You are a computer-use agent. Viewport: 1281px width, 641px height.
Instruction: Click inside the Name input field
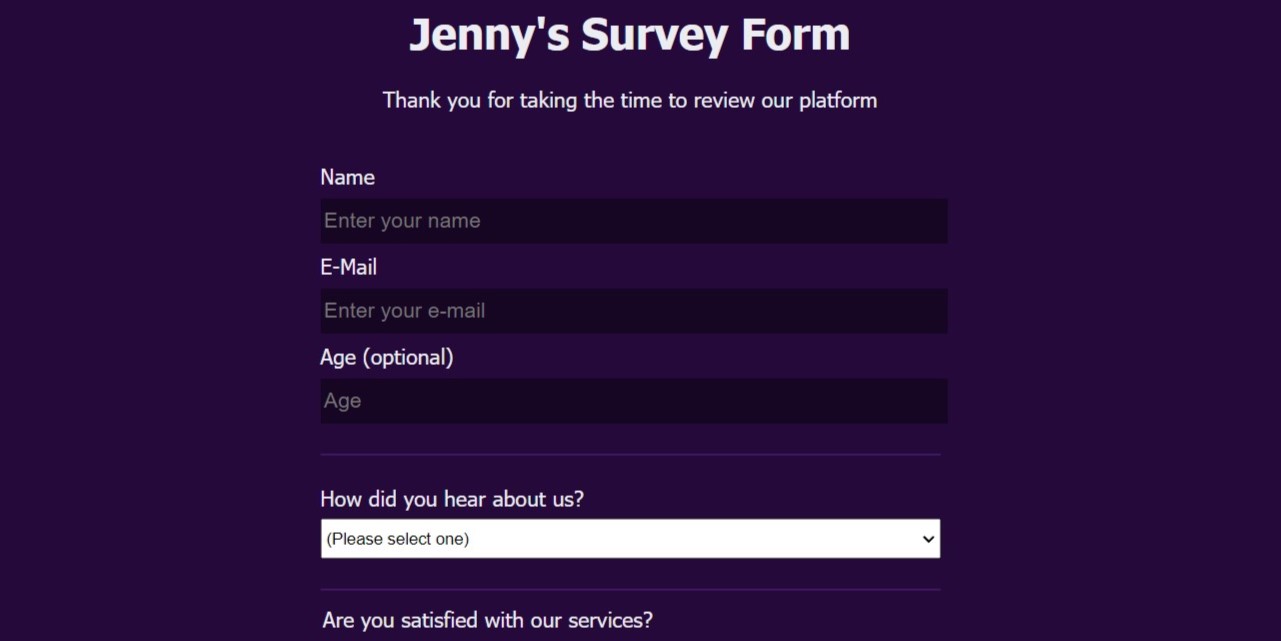pos(633,220)
